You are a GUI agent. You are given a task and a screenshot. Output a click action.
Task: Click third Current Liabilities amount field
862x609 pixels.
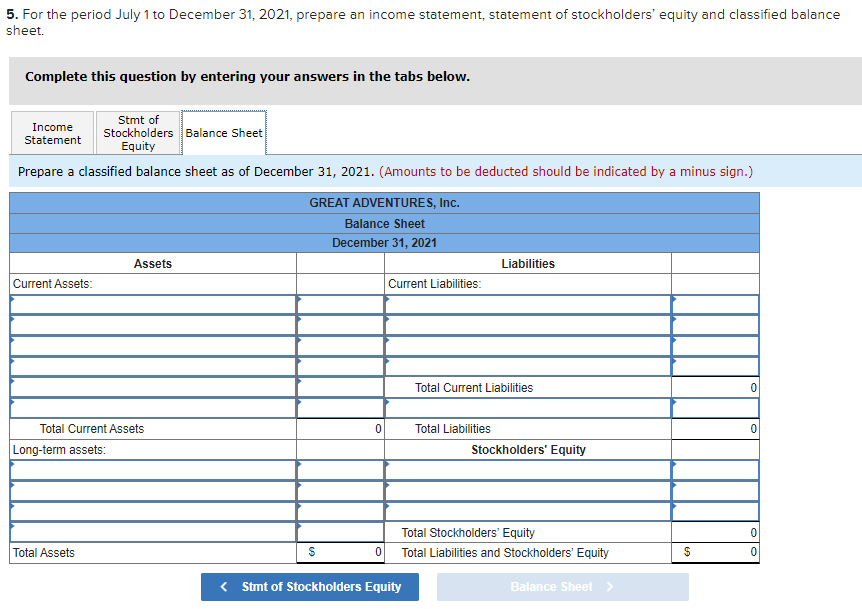click(x=715, y=346)
